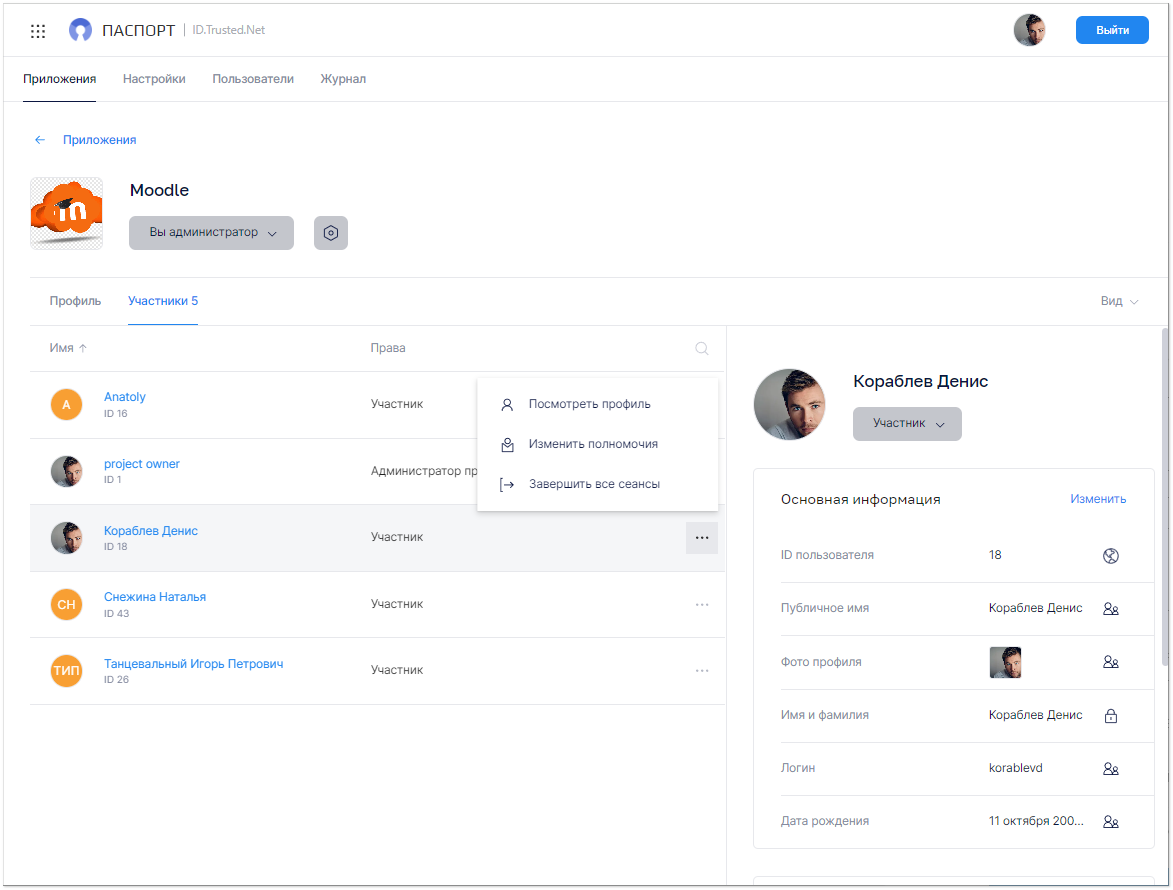Click visibility icon for Публичное имя row
The height and width of the screenshot is (890, 1173).
pos(1111,609)
